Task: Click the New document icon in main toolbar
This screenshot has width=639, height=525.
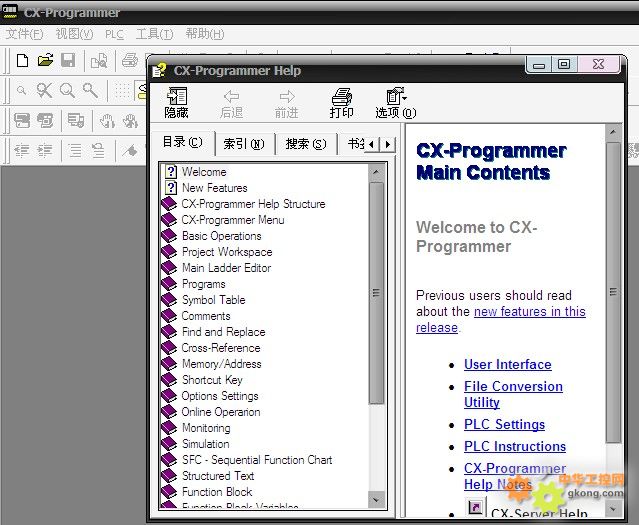Action: (22, 60)
